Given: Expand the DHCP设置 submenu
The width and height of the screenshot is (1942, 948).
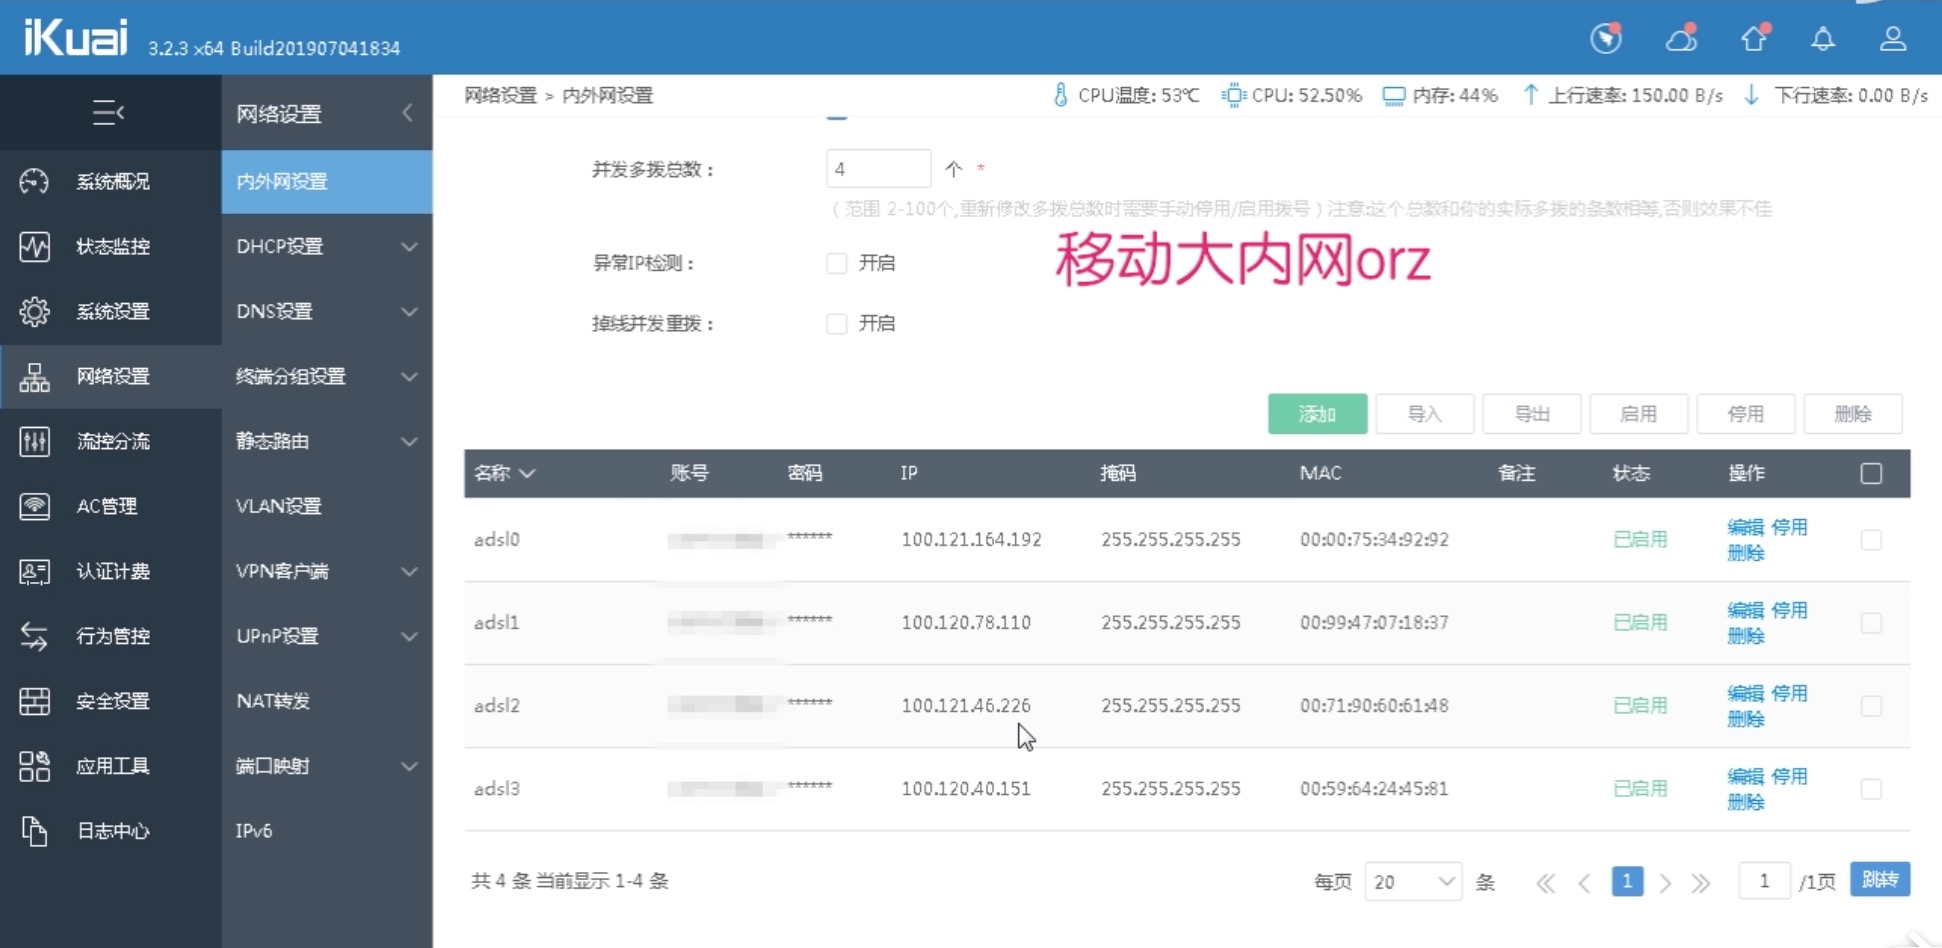Looking at the screenshot, I should click(280, 247).
